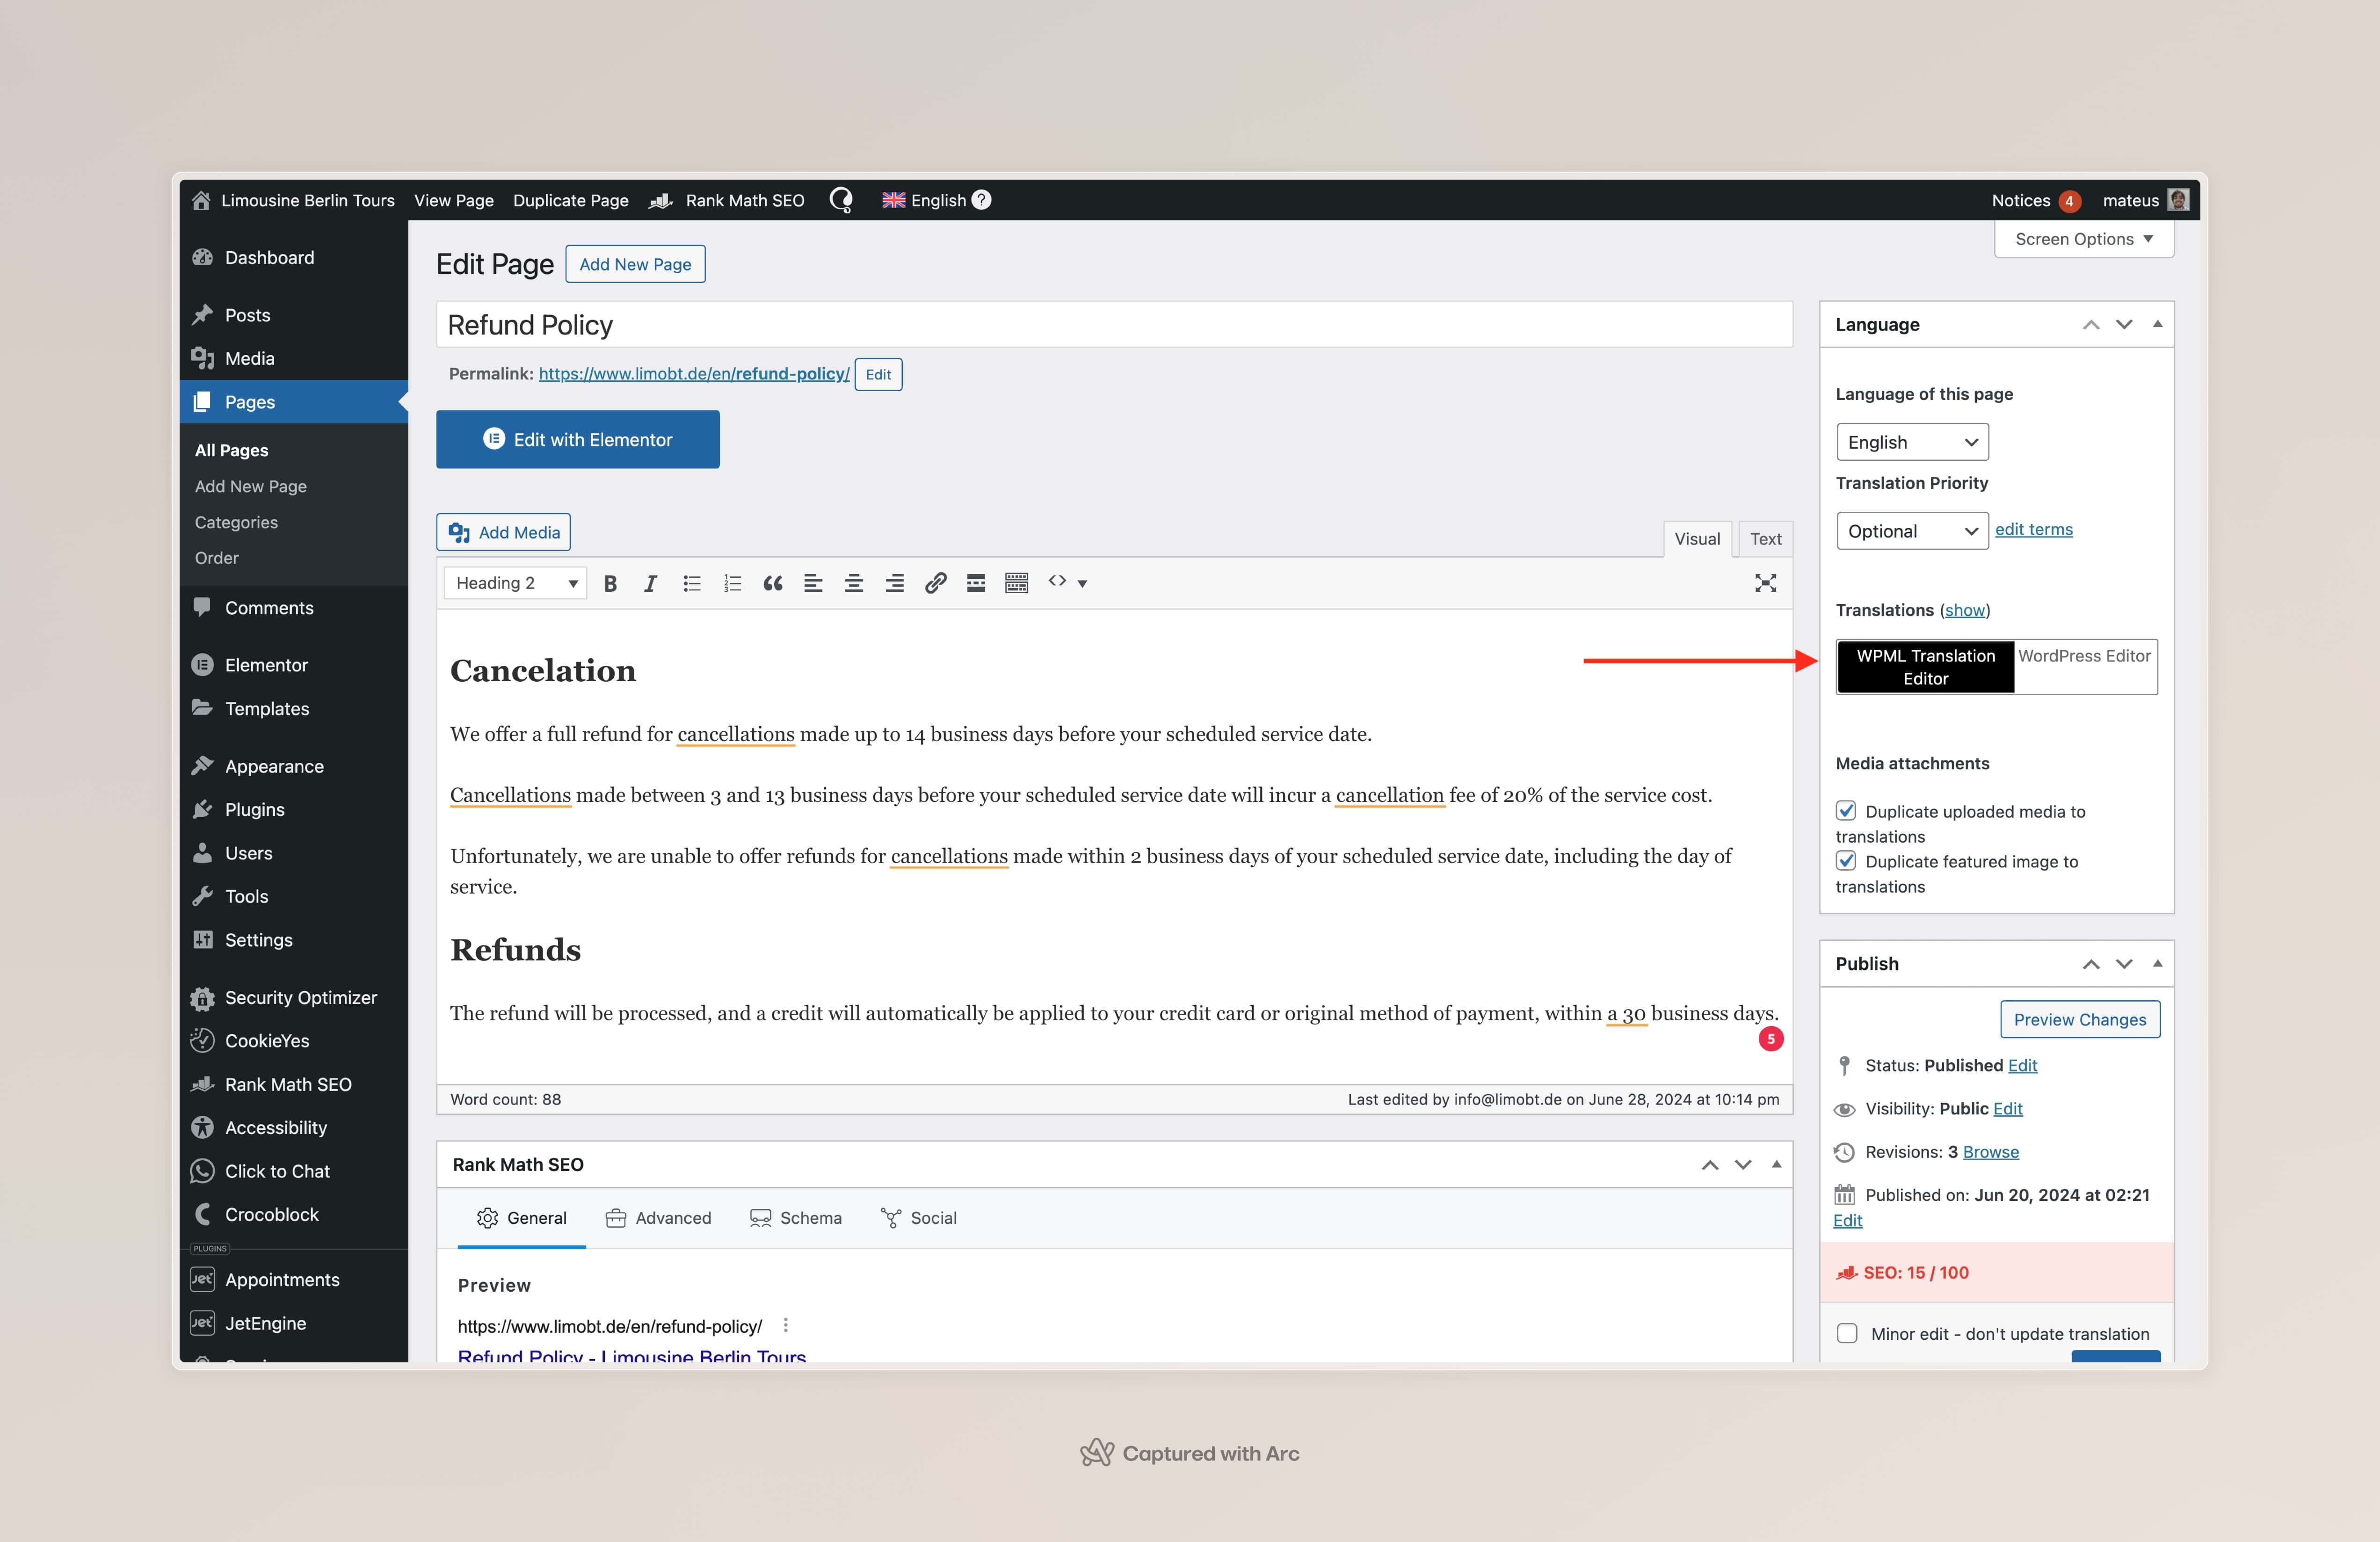Enter distraction-free fullscreen editor mode
Viewport: 2380px width, 1542px height.
coord(1765,583)
